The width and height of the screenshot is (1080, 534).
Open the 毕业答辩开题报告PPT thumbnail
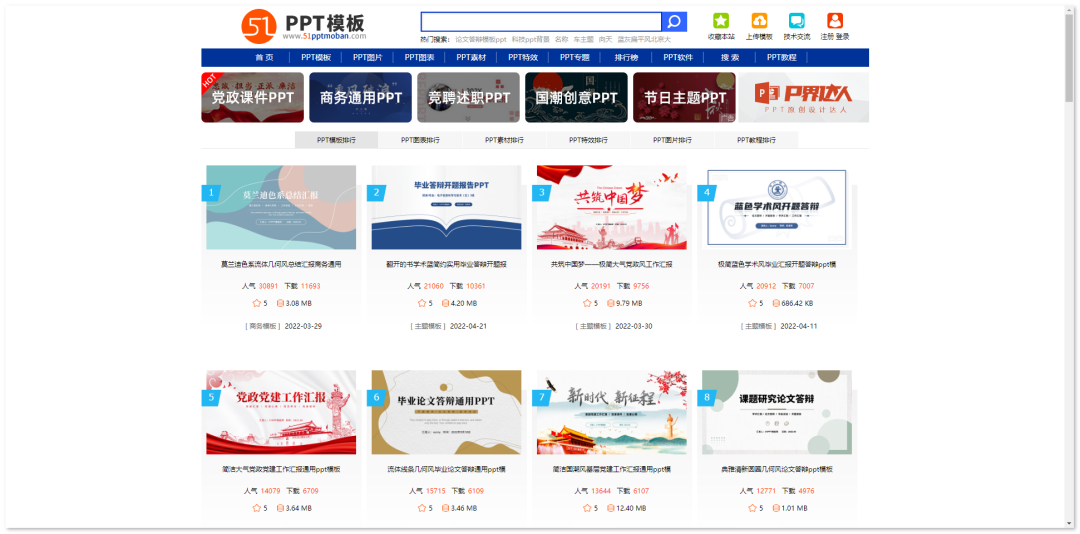tap(446, 207)
